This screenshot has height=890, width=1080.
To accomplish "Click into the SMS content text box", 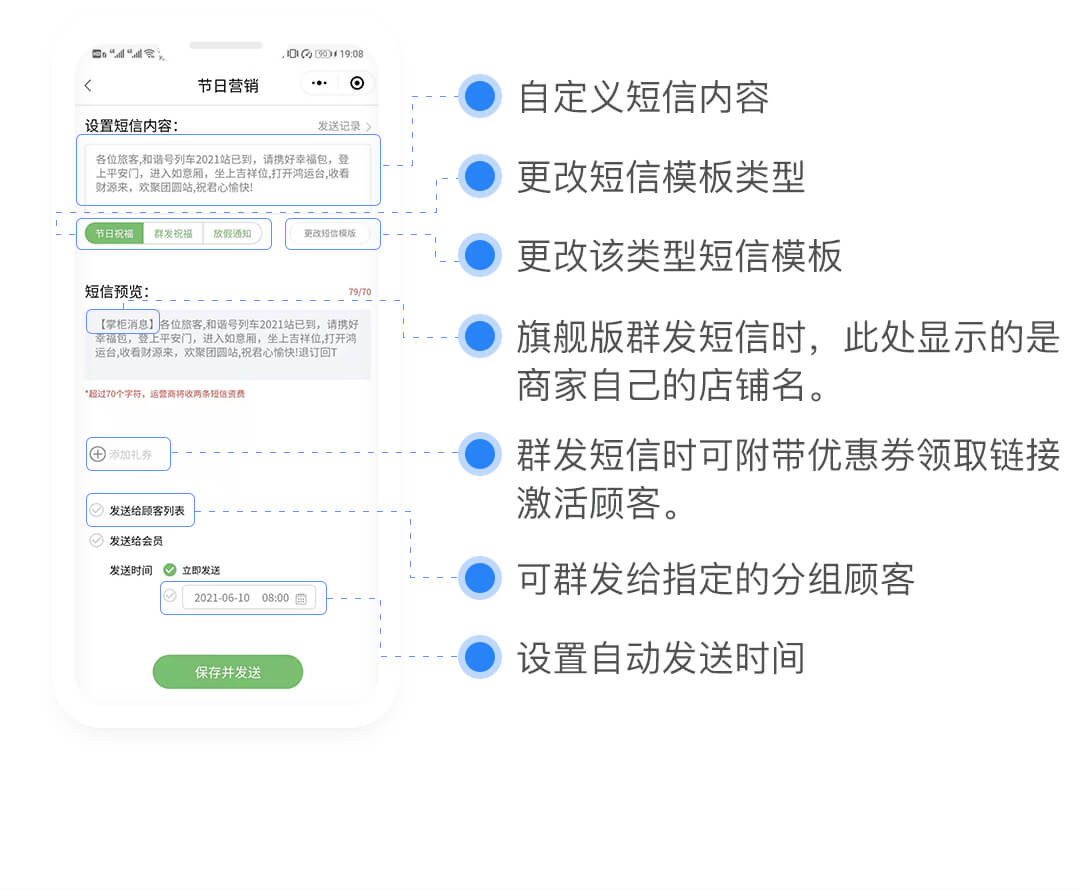I will coord(227,174).
